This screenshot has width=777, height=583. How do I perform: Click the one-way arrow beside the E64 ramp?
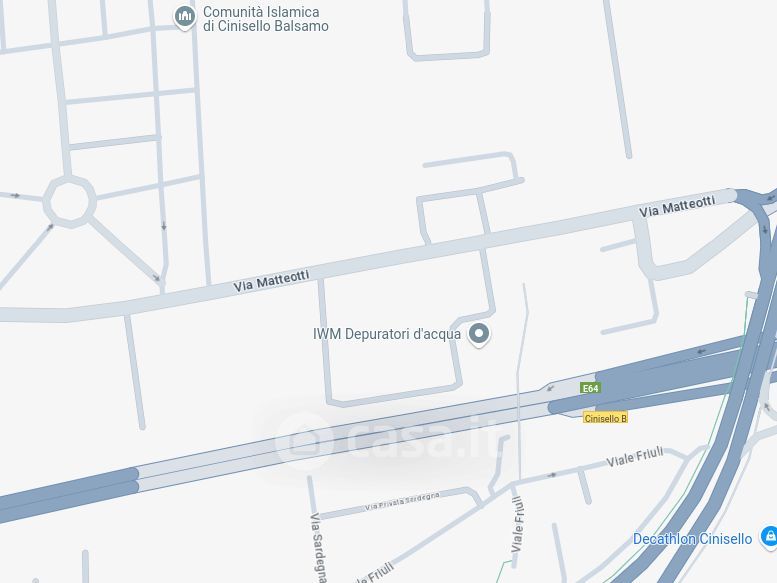(x=551, y=387)
